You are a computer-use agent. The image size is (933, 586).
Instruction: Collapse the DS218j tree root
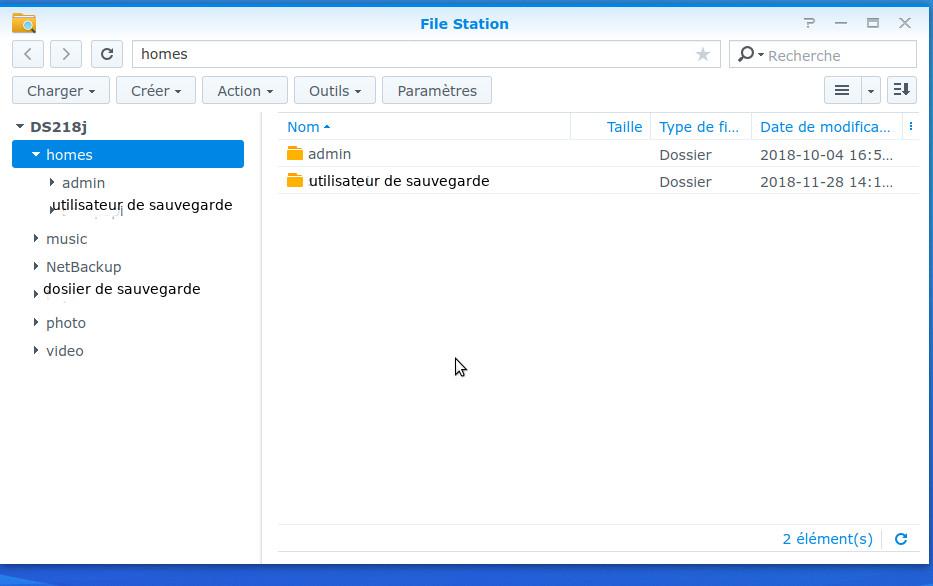click(x=19, y=127)
